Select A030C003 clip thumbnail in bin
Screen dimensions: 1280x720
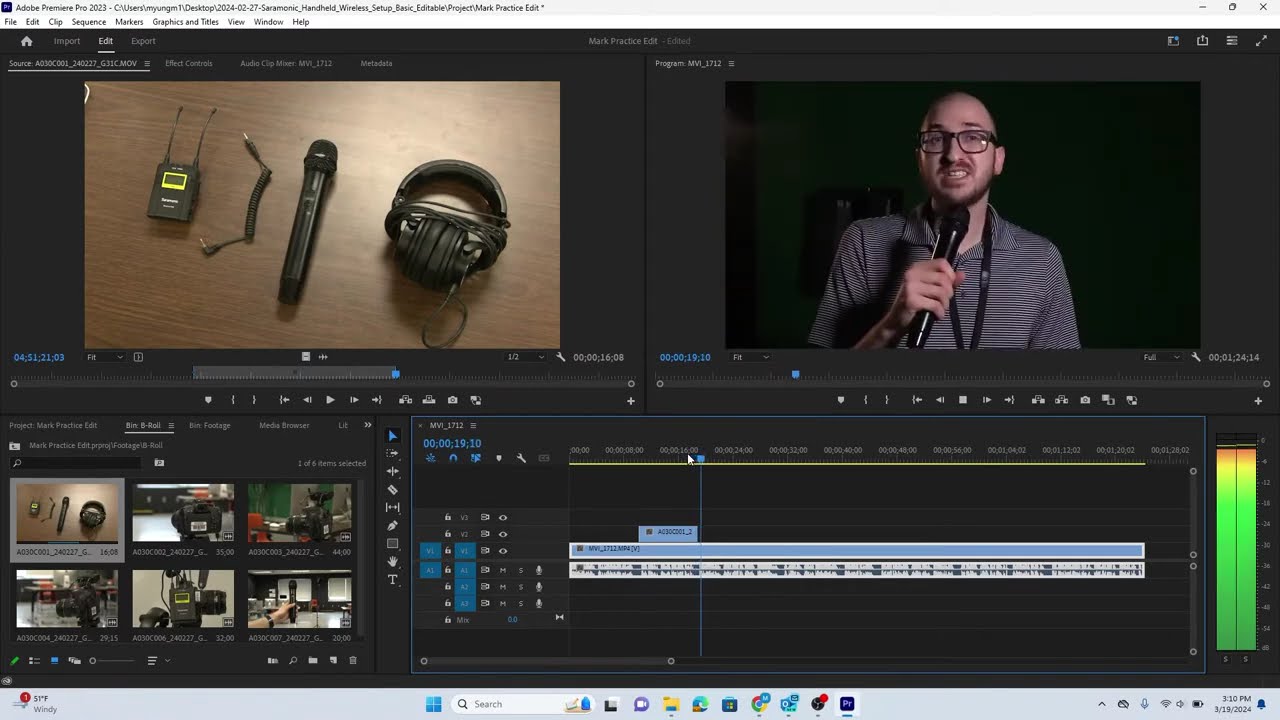300,513
